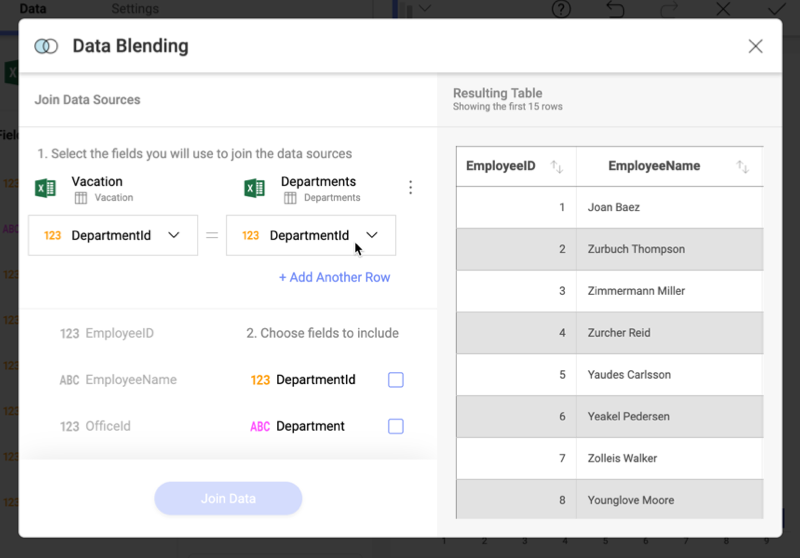Sort by EmployeeID column arrows
The height and width of the screenshot is (558, 800).
click(557, 167)
